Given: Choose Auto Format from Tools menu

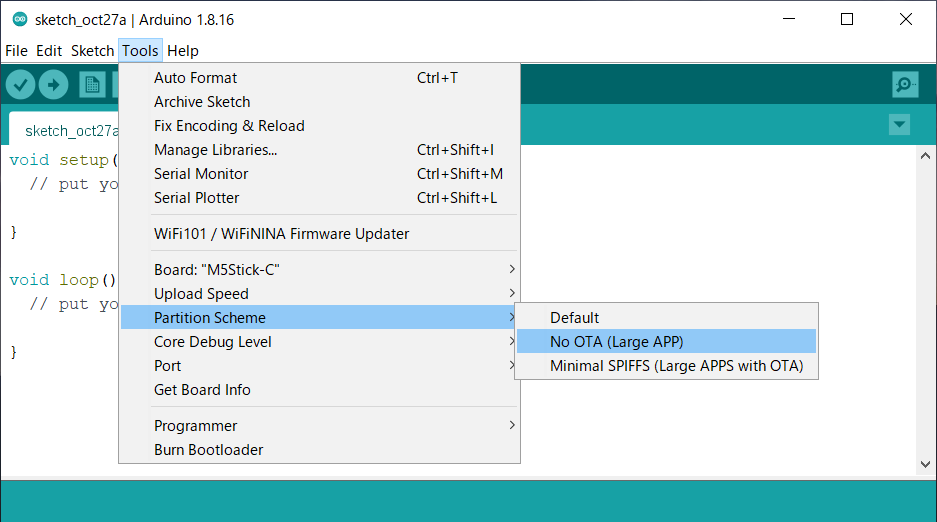Looking at the screenshot, I should coord(320,78).
